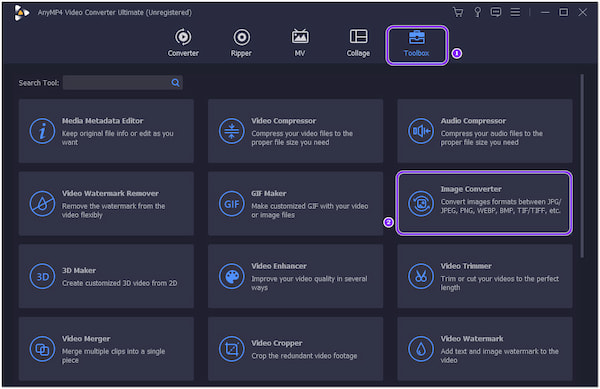The height and width of the screenshot is (389, 600).
Task: Click the search magnifier icon
Action: [x=175, y=83]
